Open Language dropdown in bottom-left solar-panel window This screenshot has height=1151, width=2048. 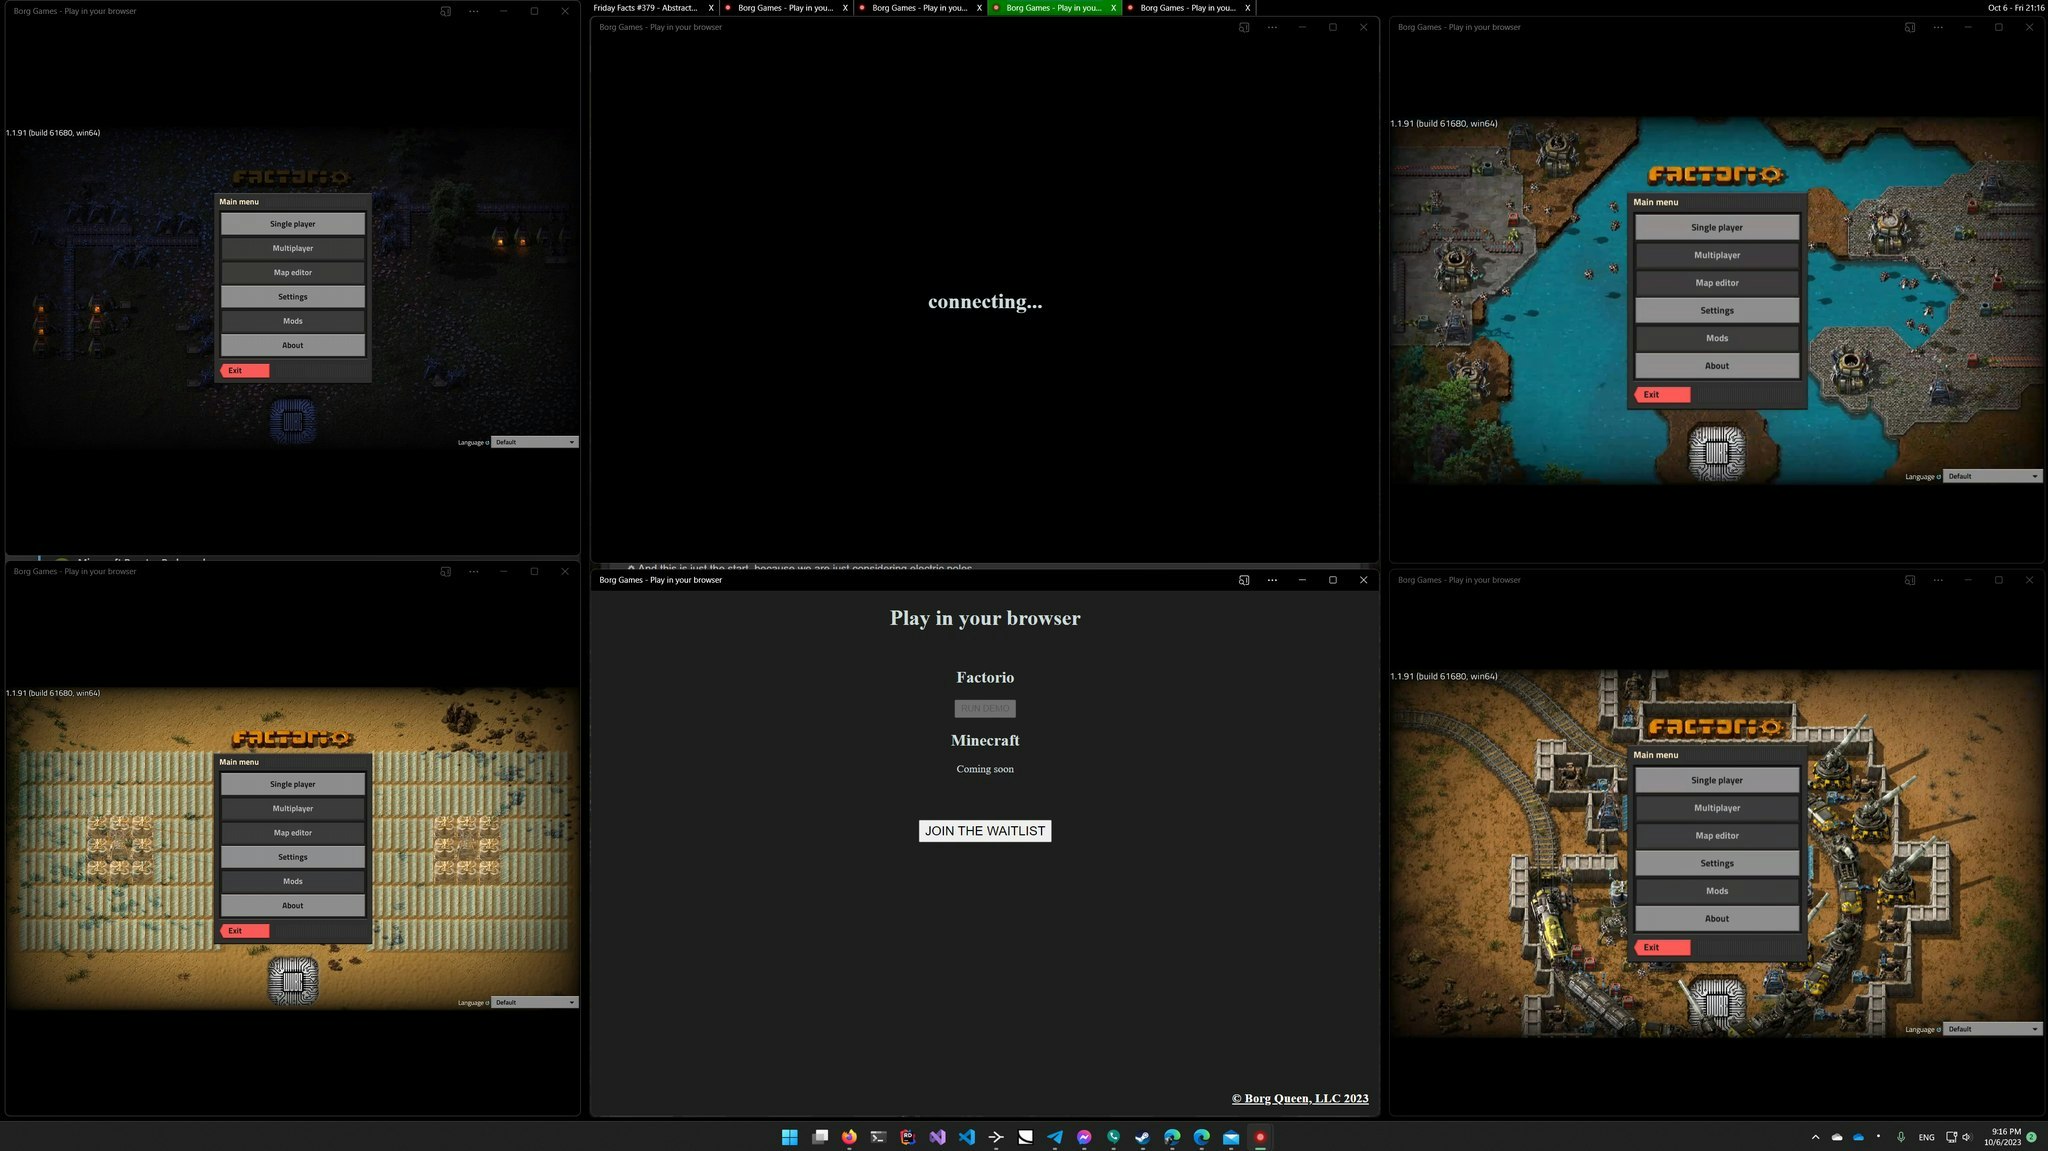pyautogui.click(x=535, y=1002)
